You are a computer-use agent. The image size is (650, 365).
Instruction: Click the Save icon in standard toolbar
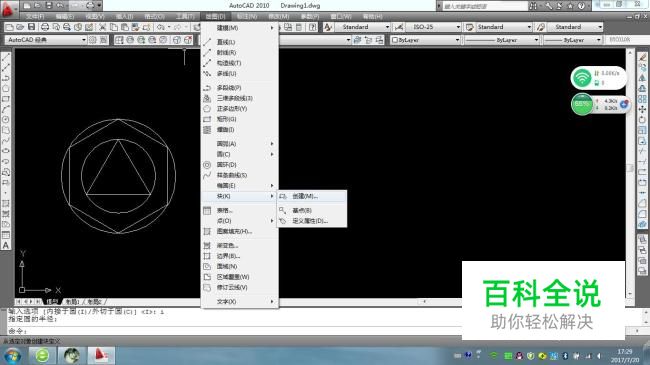click(31, 27)
